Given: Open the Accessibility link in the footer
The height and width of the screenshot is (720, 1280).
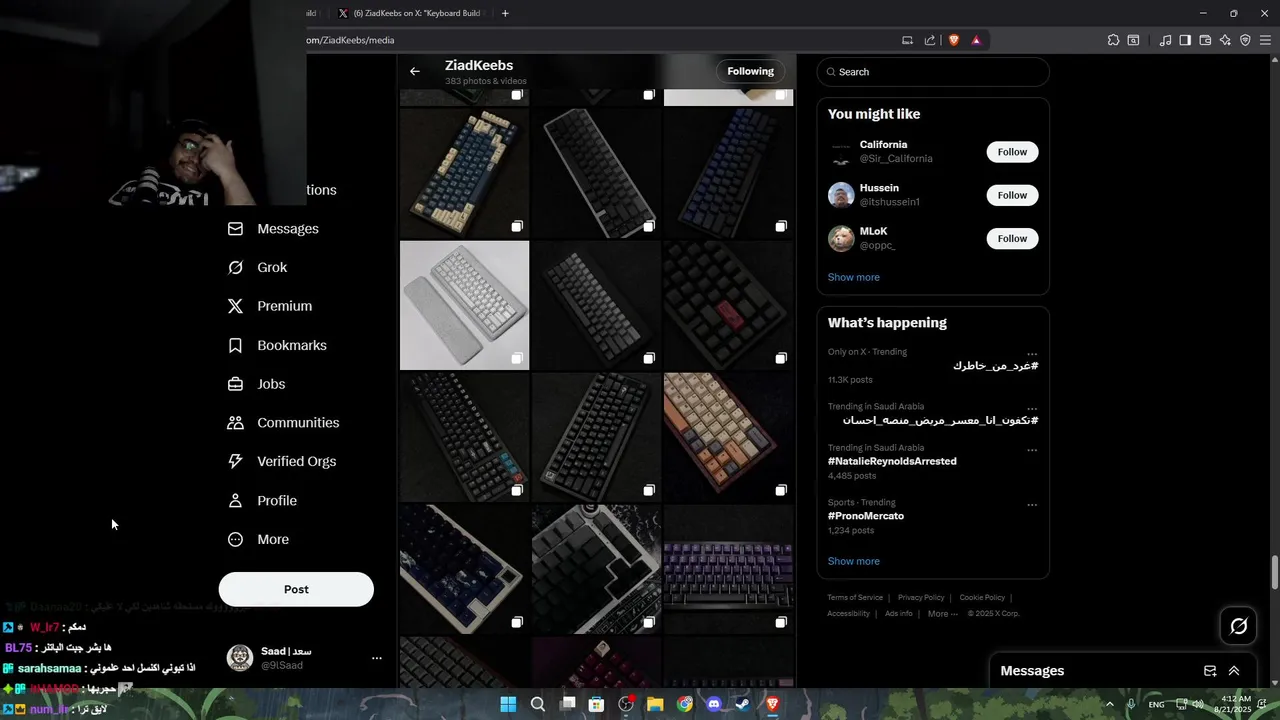Looking at the screenshot, I should [x=848, y=614].
